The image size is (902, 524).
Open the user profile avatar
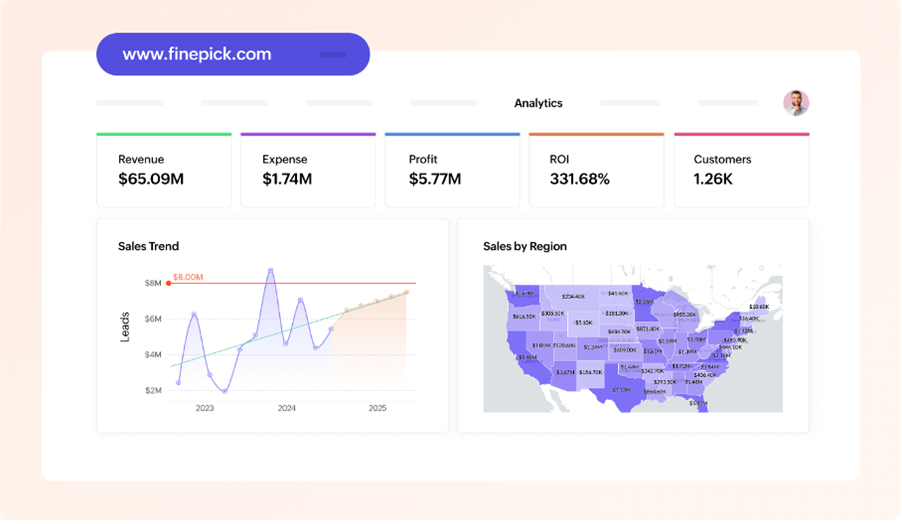[796, 103]
